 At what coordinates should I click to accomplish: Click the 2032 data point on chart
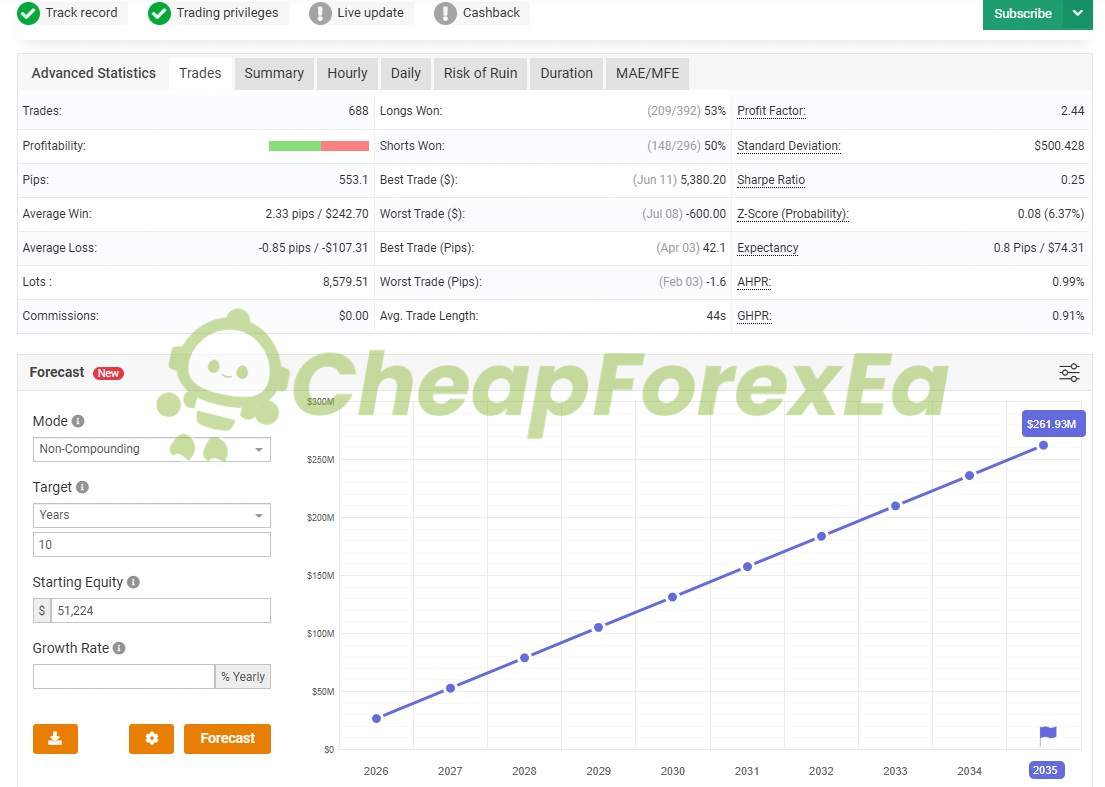(821, 536)
